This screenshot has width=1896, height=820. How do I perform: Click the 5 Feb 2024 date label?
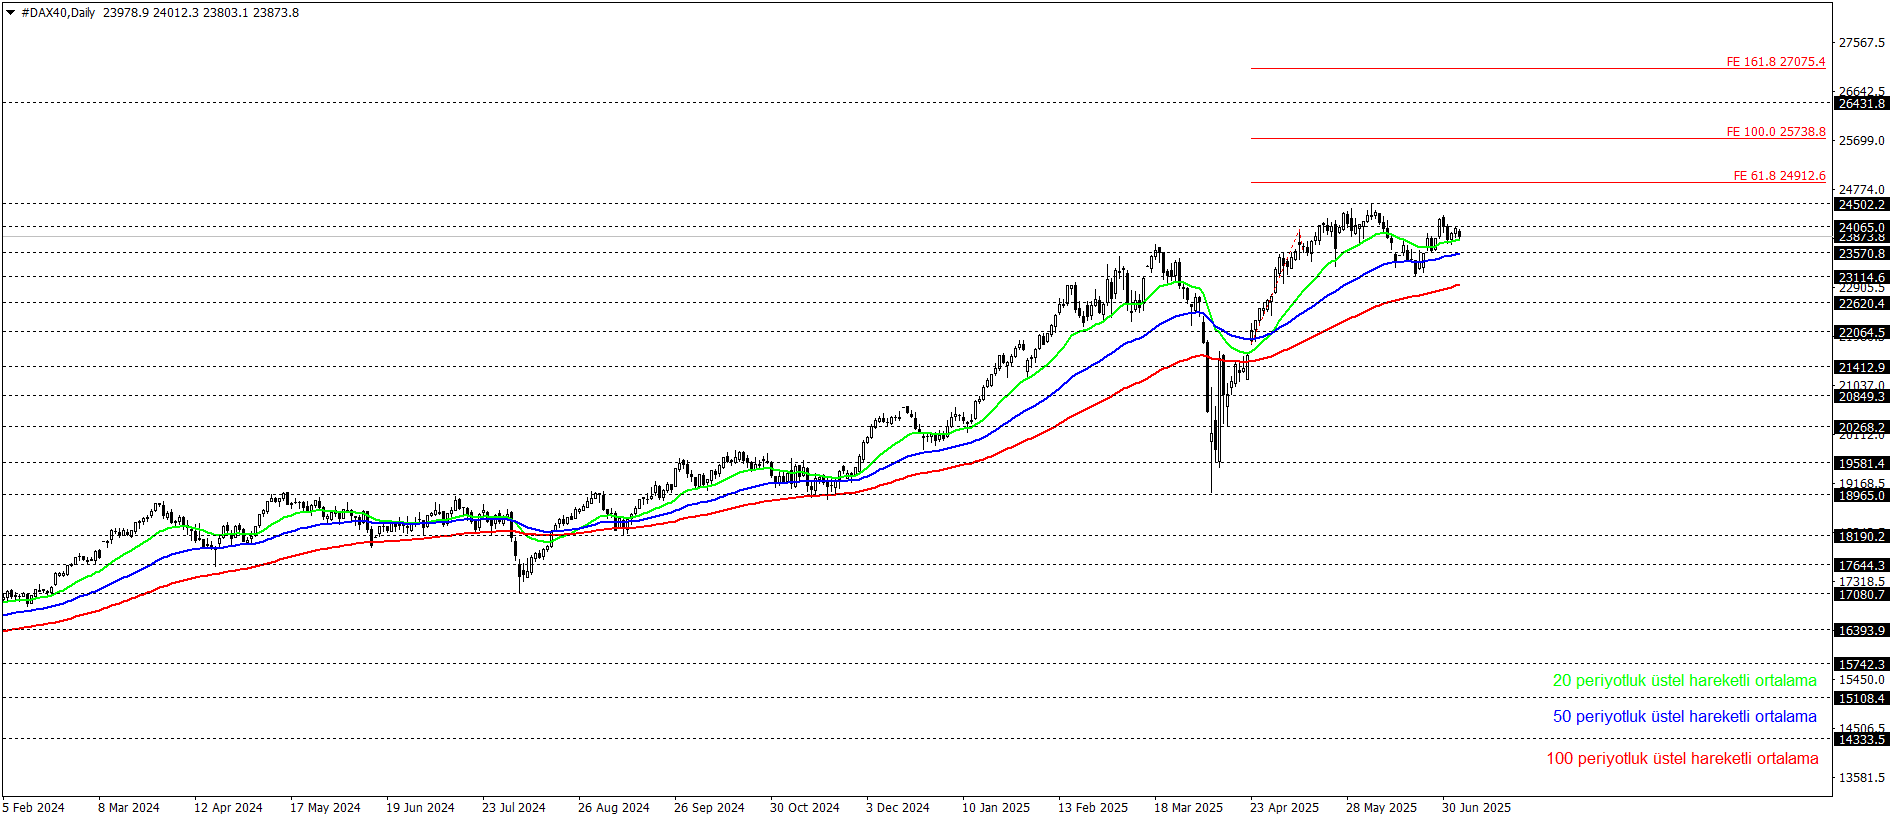click(x=33, y=808)
